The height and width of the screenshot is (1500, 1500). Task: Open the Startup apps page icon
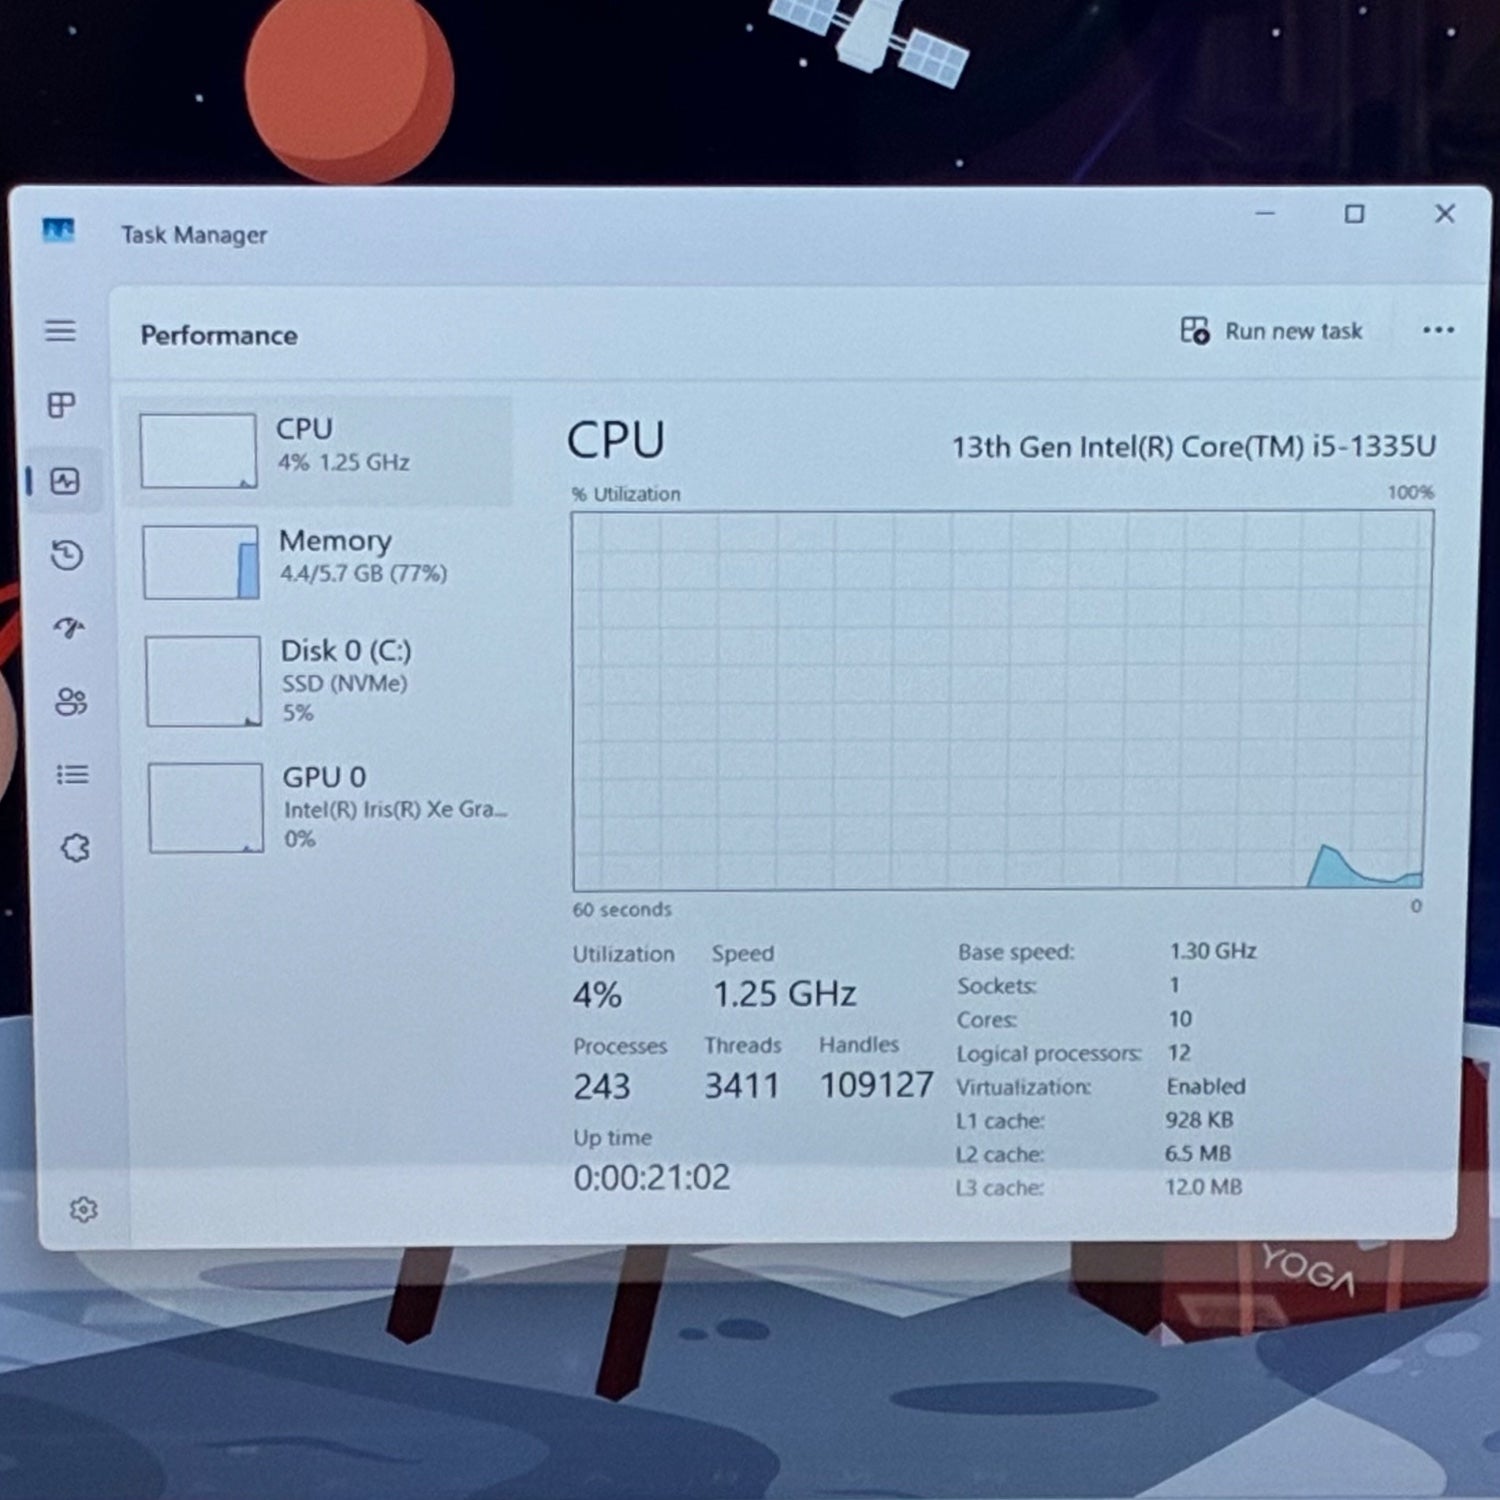tap(69, 627)
